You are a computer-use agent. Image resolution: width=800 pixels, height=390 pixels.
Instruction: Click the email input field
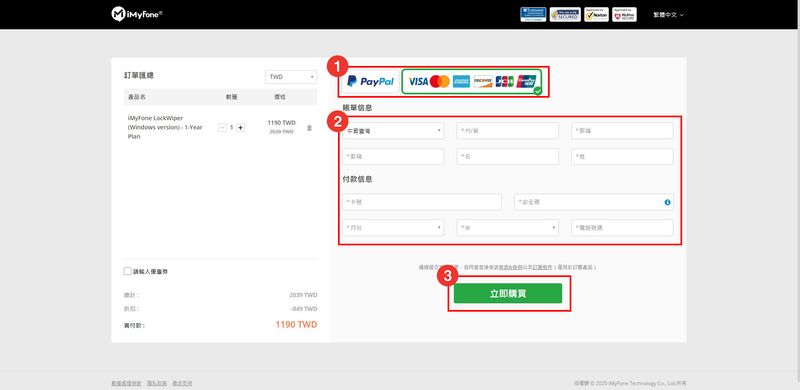tap(393, 157)
